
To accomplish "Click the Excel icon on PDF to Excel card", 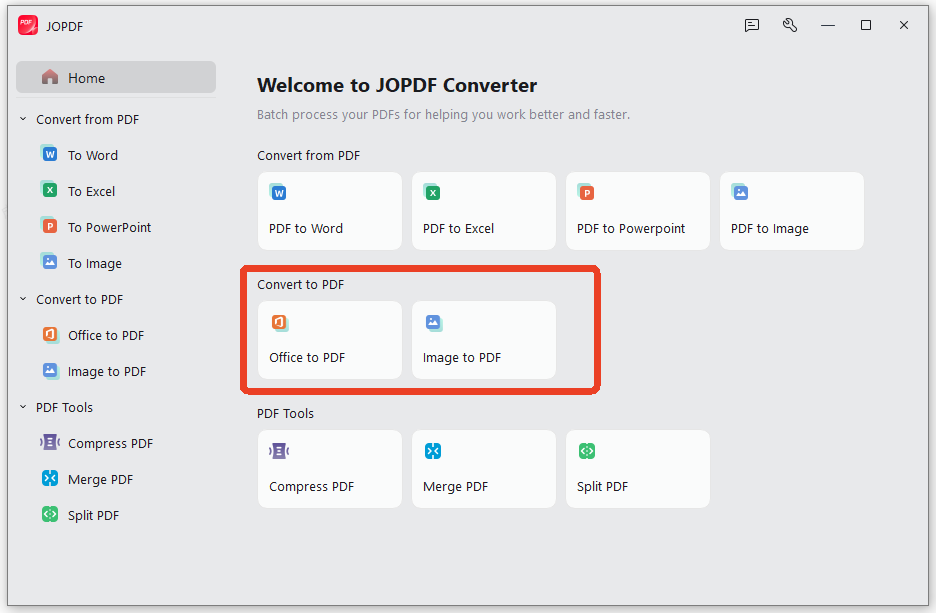I will pyautogui.click(x=432, y=192).
